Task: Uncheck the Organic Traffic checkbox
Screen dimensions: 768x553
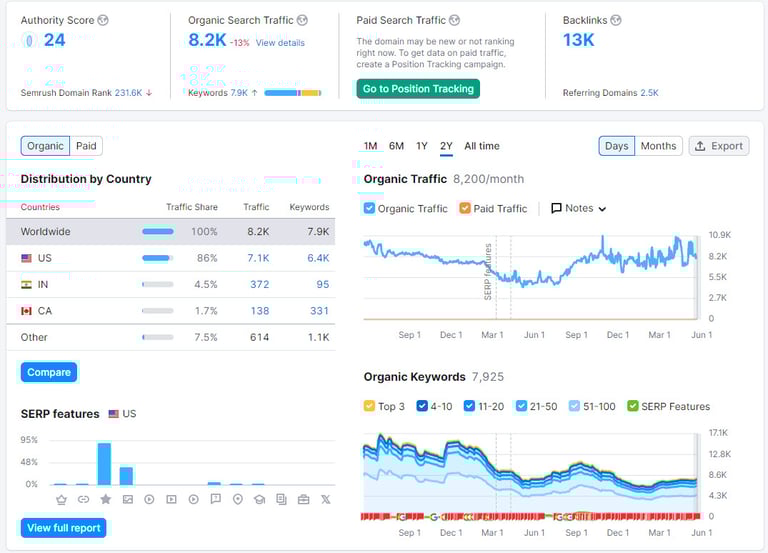Action: click(x=369, y=208)
